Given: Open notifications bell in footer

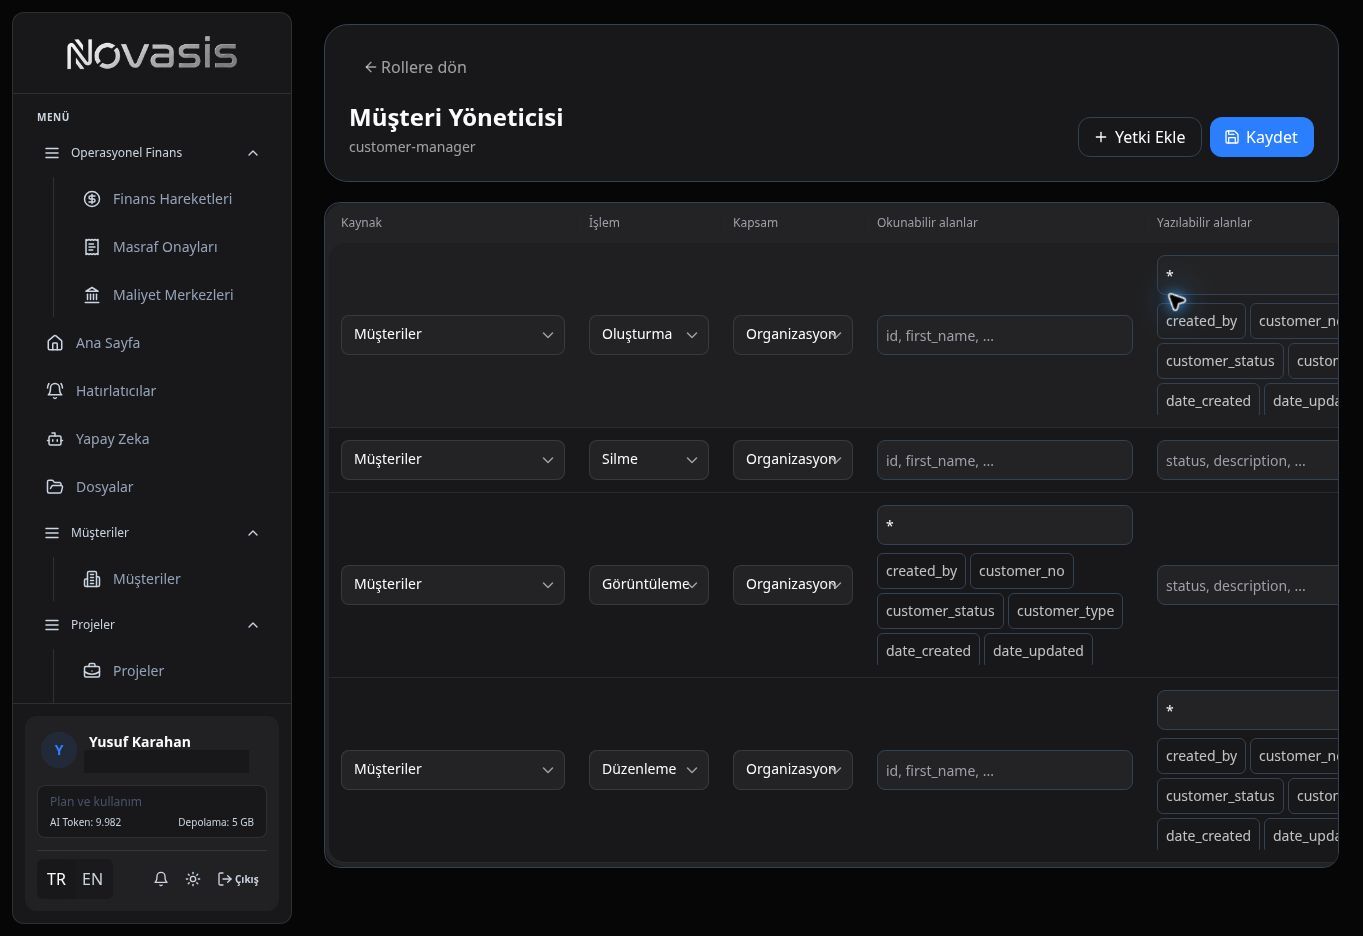Looking at the screenshot, I should tap(161, 879).
